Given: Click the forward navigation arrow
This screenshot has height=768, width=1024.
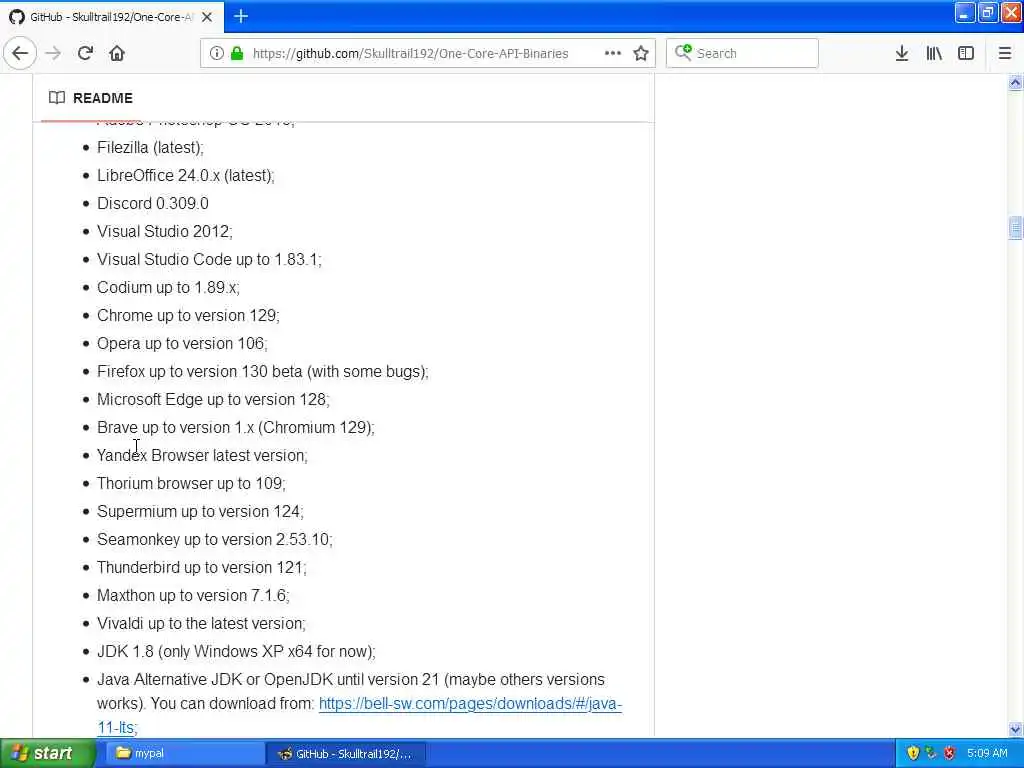Looking at the screenshot, I should [x=54, y=54].
